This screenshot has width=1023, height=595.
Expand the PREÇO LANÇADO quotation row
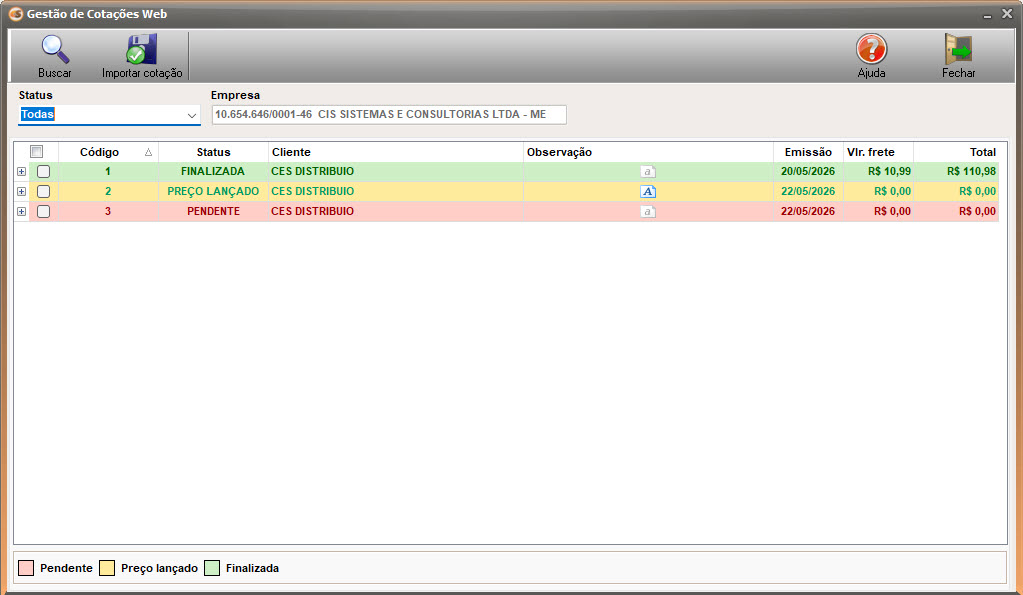pos(22,192)
